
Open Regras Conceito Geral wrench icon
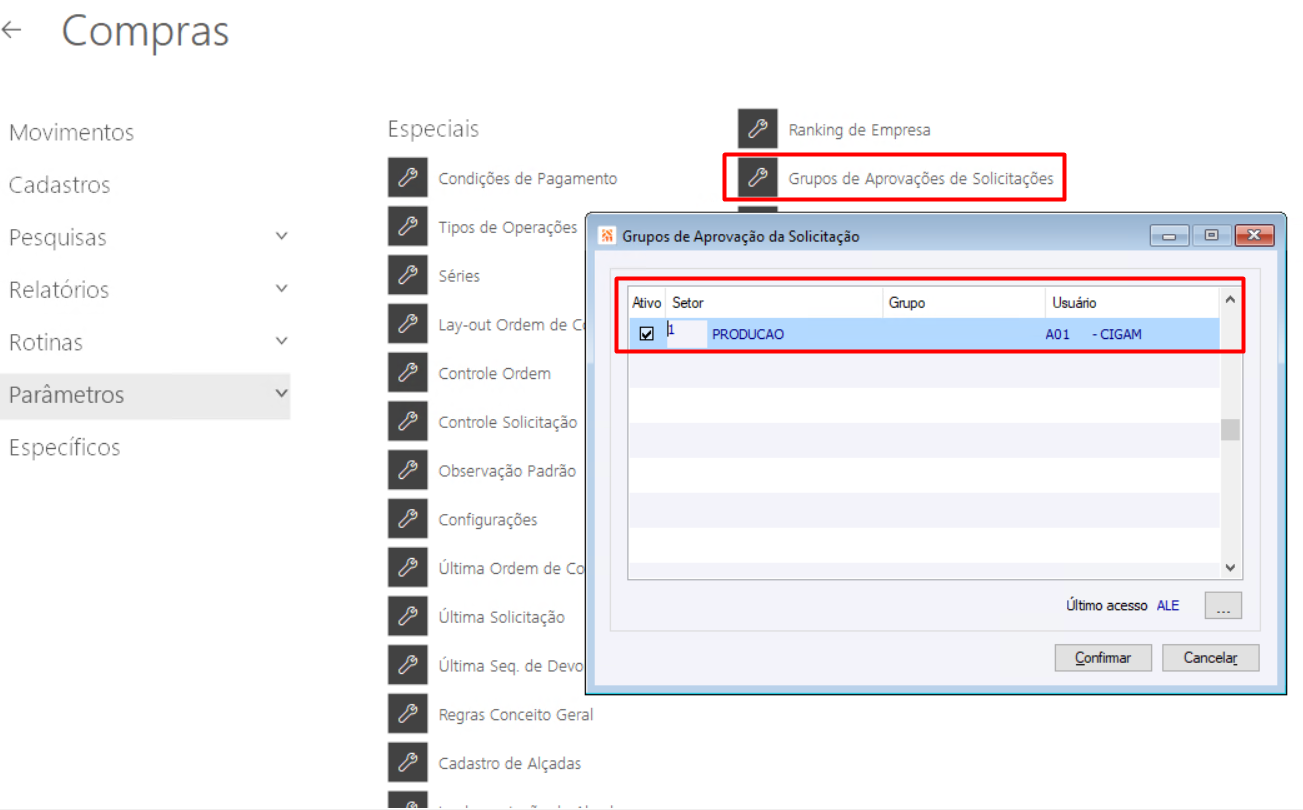click(x=407, y=714)
